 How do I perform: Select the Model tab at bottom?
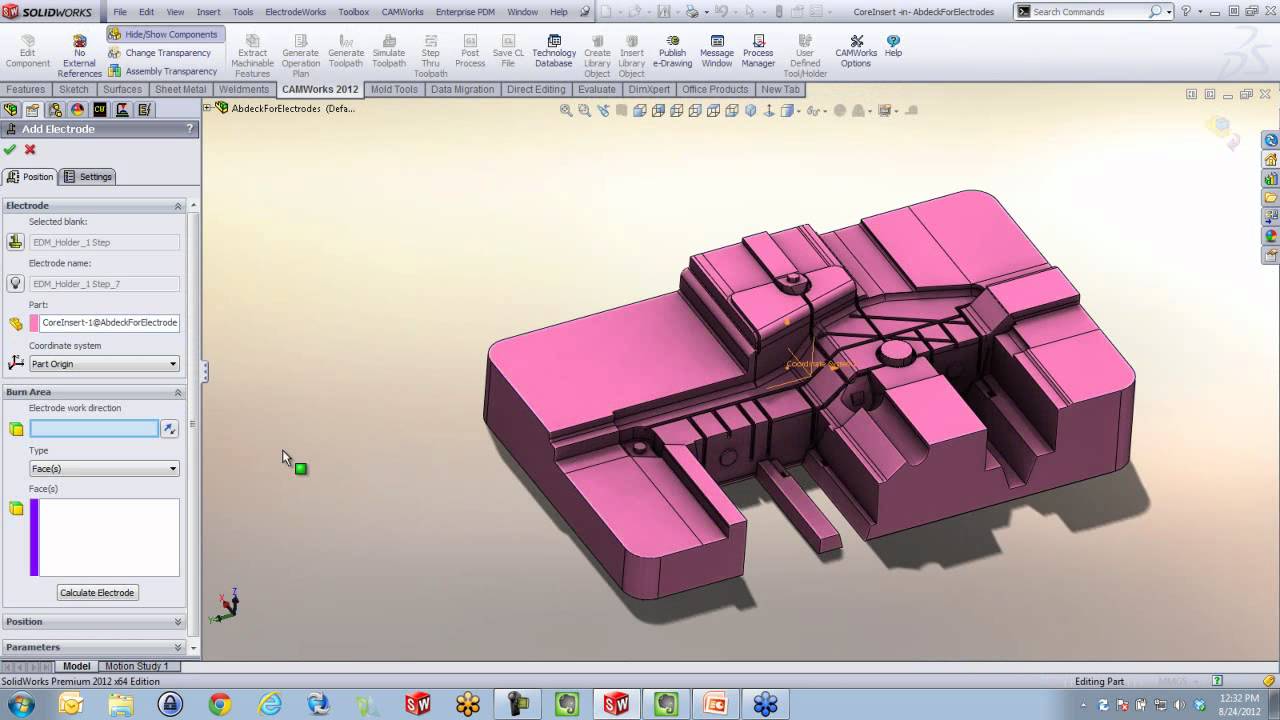tap(76, 666)
